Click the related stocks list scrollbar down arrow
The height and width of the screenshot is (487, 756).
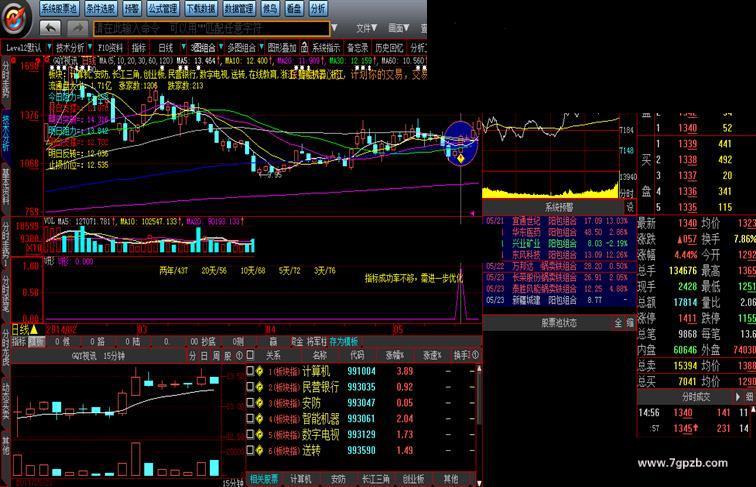pos(479,482)
